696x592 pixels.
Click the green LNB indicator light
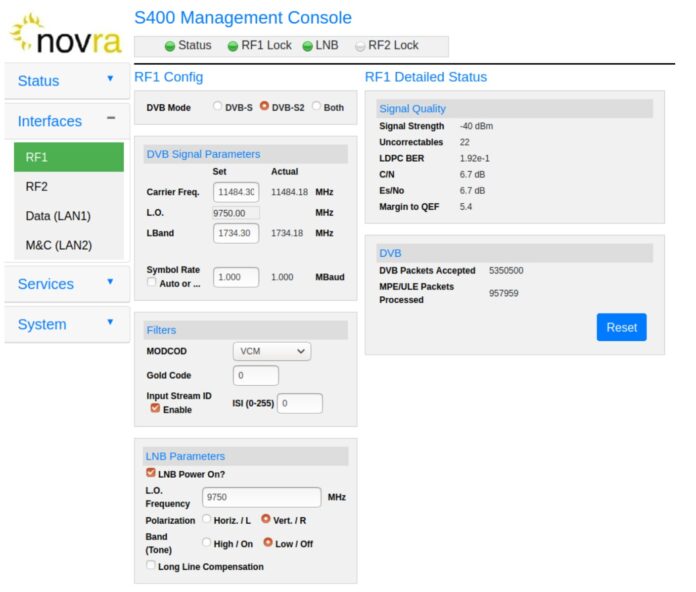click(308, 46)
